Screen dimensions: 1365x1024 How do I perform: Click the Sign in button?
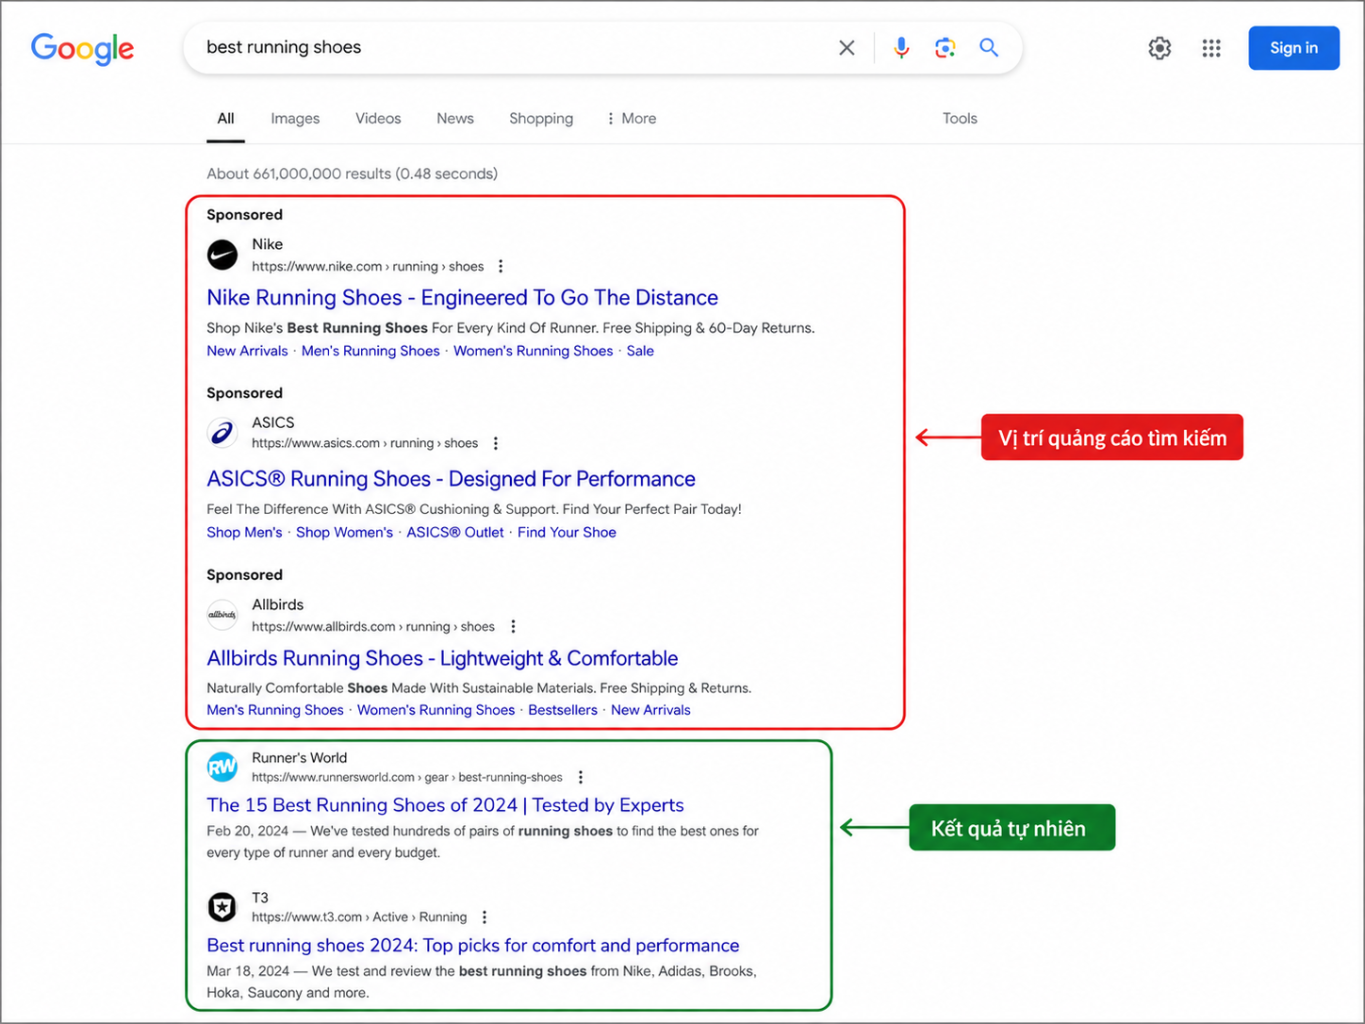[1293, 48]
